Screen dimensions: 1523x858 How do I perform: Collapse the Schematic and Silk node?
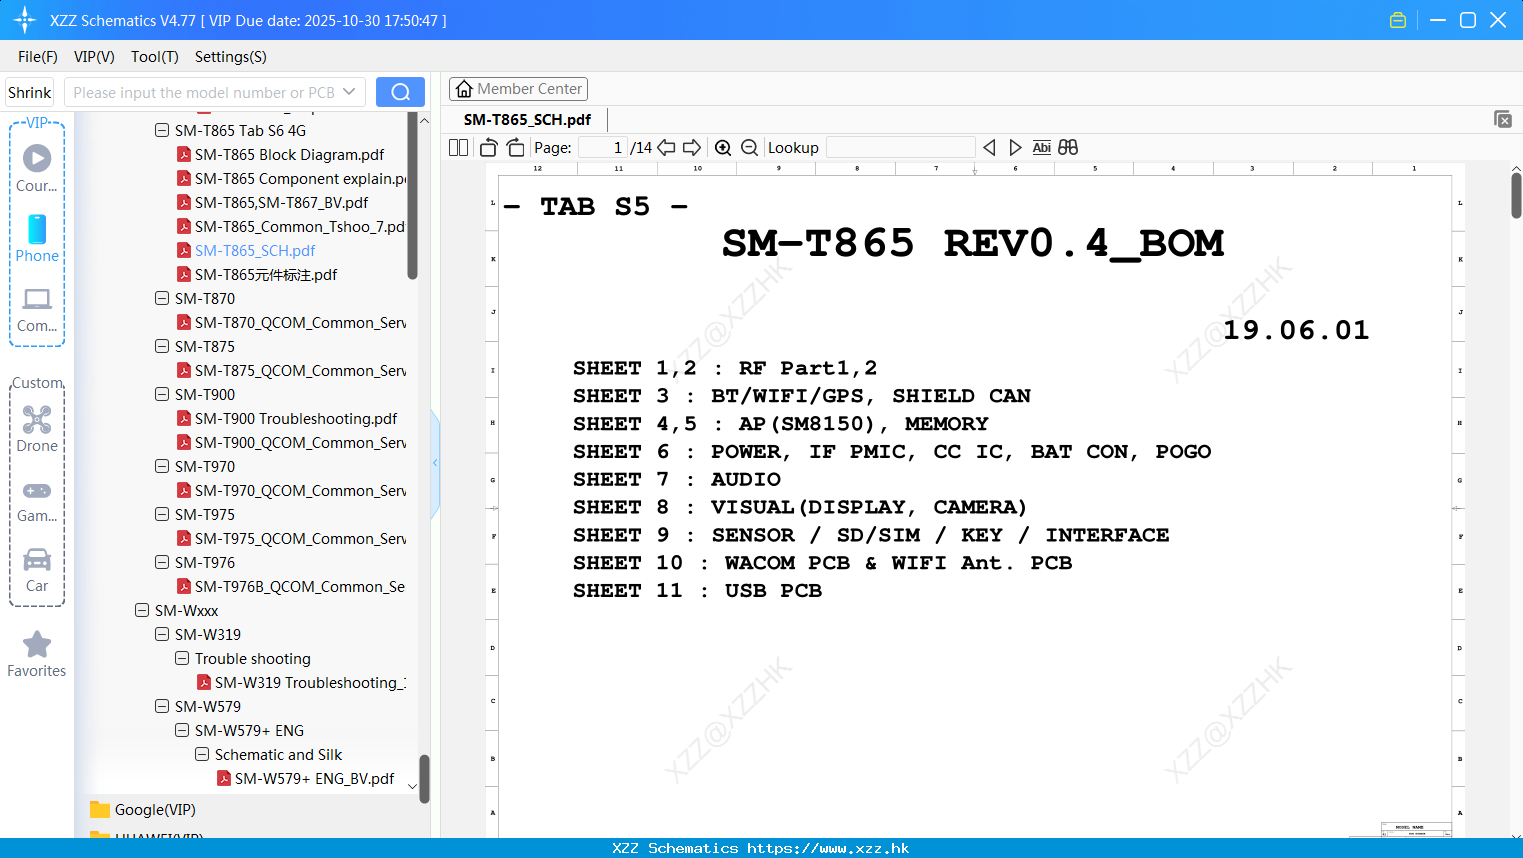coord(202,754)
